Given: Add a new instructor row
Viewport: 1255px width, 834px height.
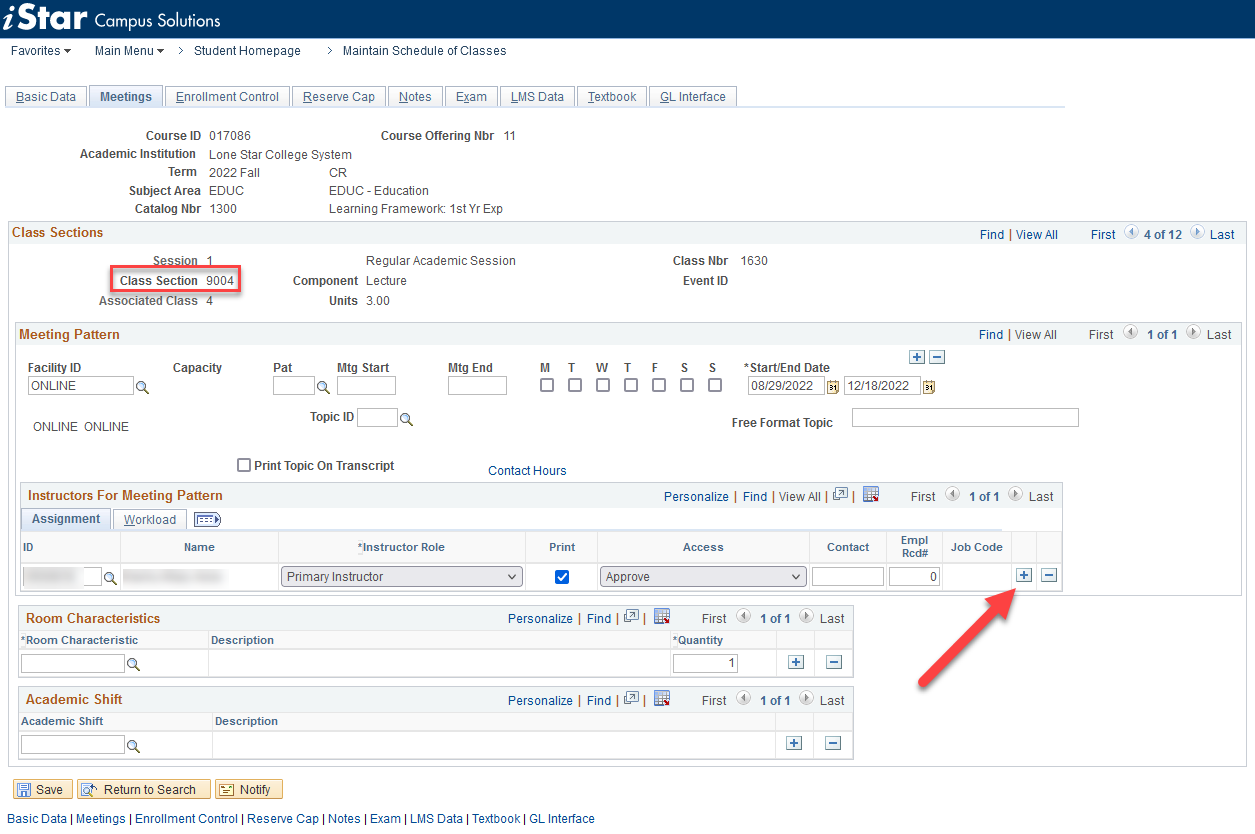Looking at the screenshot, I should (x=1024, y=575).
